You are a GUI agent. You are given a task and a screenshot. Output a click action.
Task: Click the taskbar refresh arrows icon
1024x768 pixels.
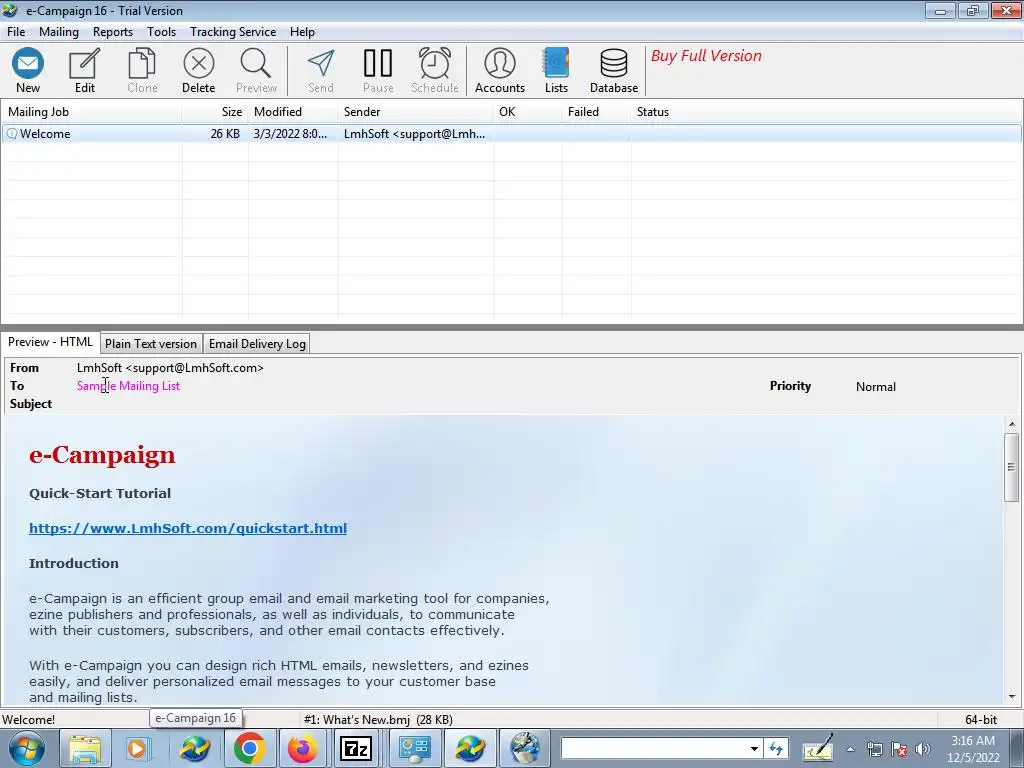[776, 748]
